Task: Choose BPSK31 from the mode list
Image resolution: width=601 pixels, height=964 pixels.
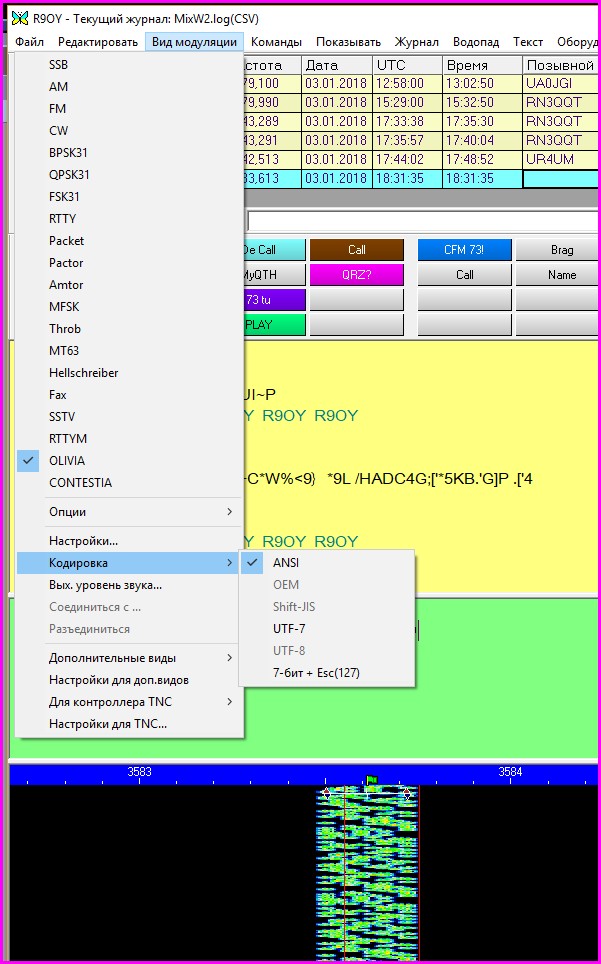Action: tap(69, 153)
